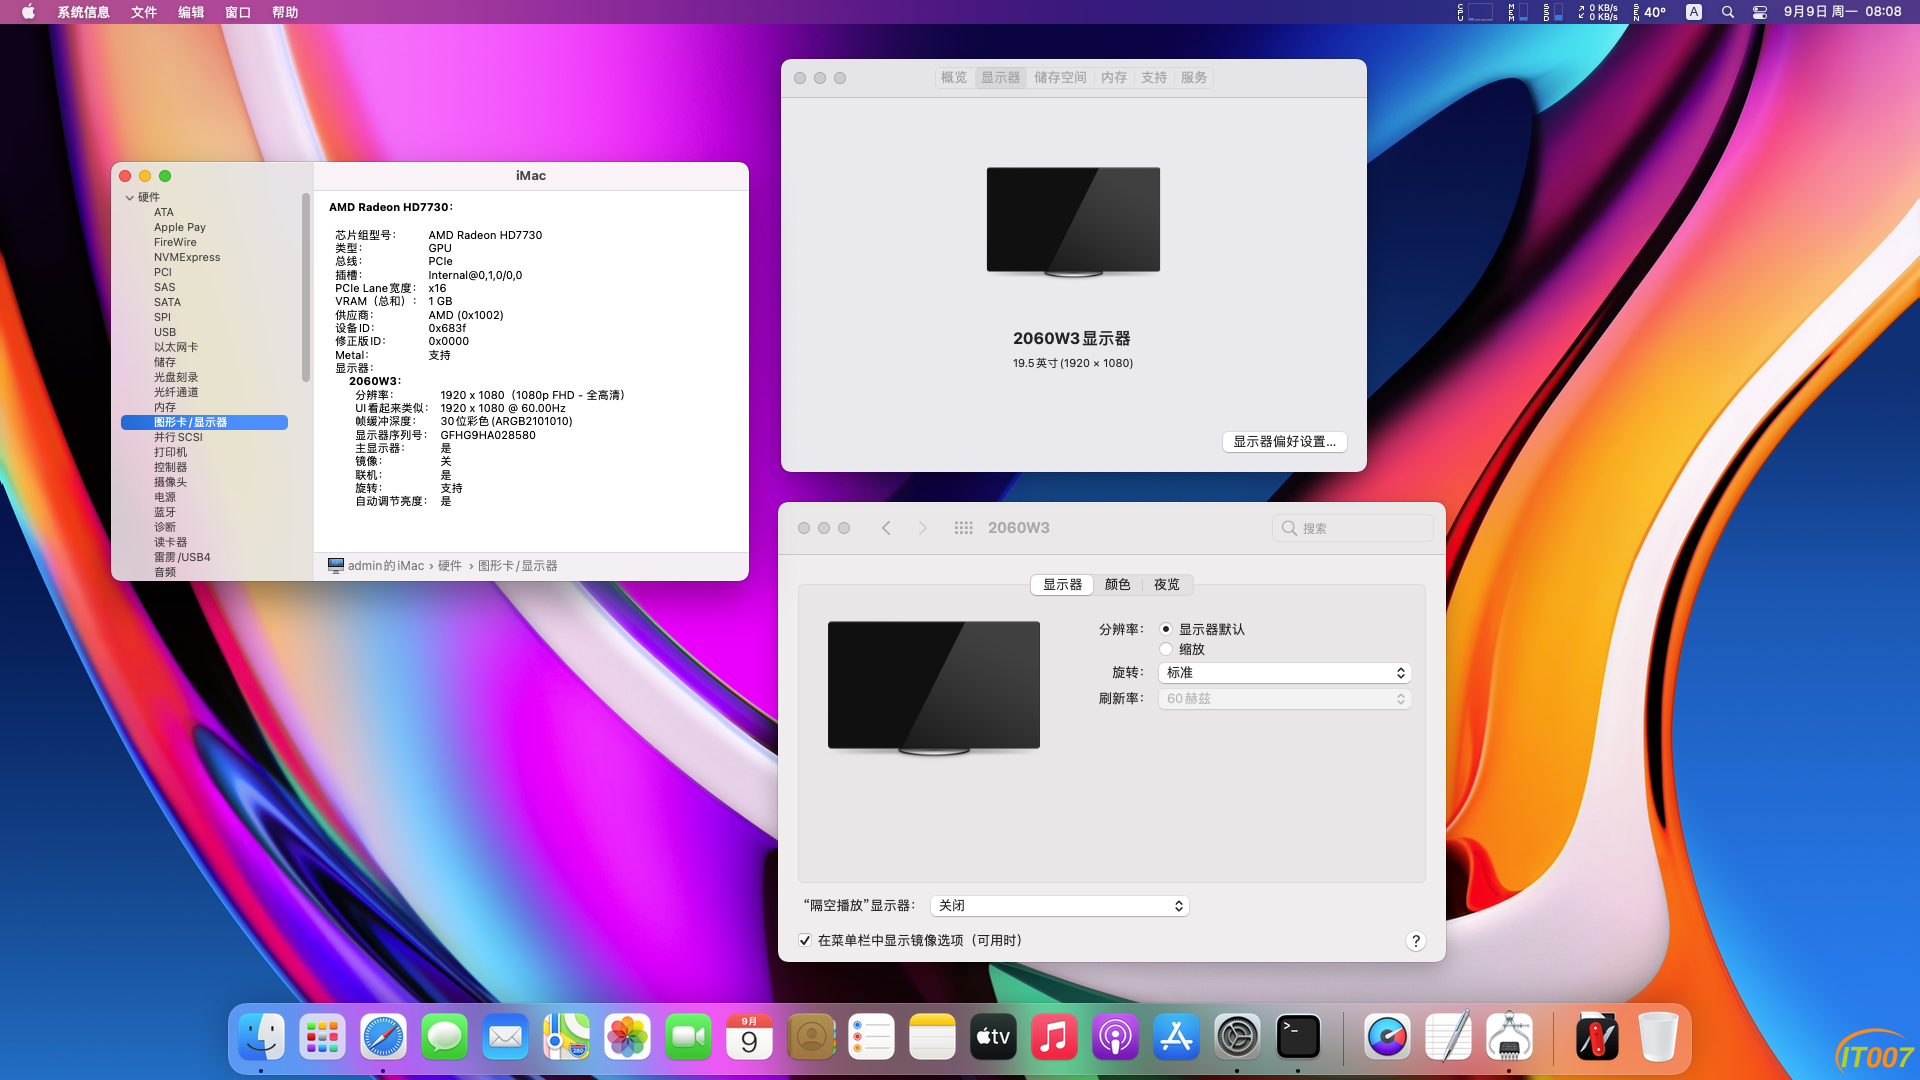Open 窗口 menu in menu bar
The height and width of the screenshot is (1080, 1920).
click(x=238, y=12)
